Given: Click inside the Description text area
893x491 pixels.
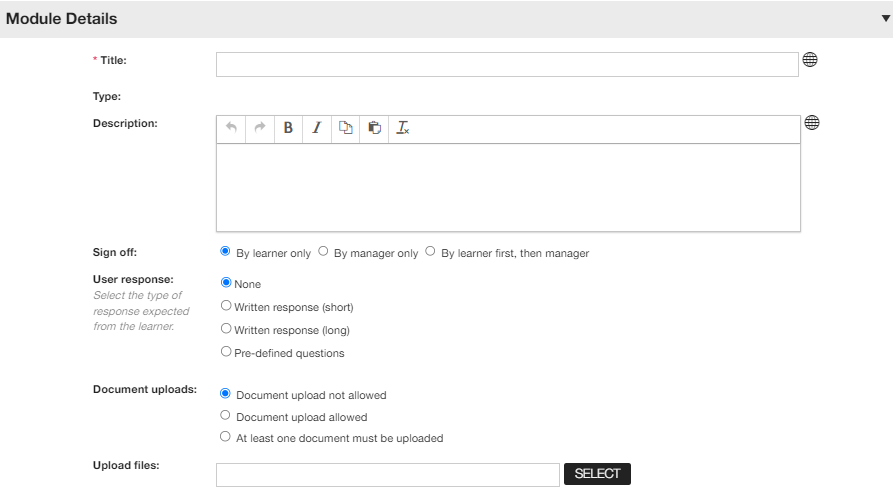Looking at the screenshot, I should (x=508, y=187).
